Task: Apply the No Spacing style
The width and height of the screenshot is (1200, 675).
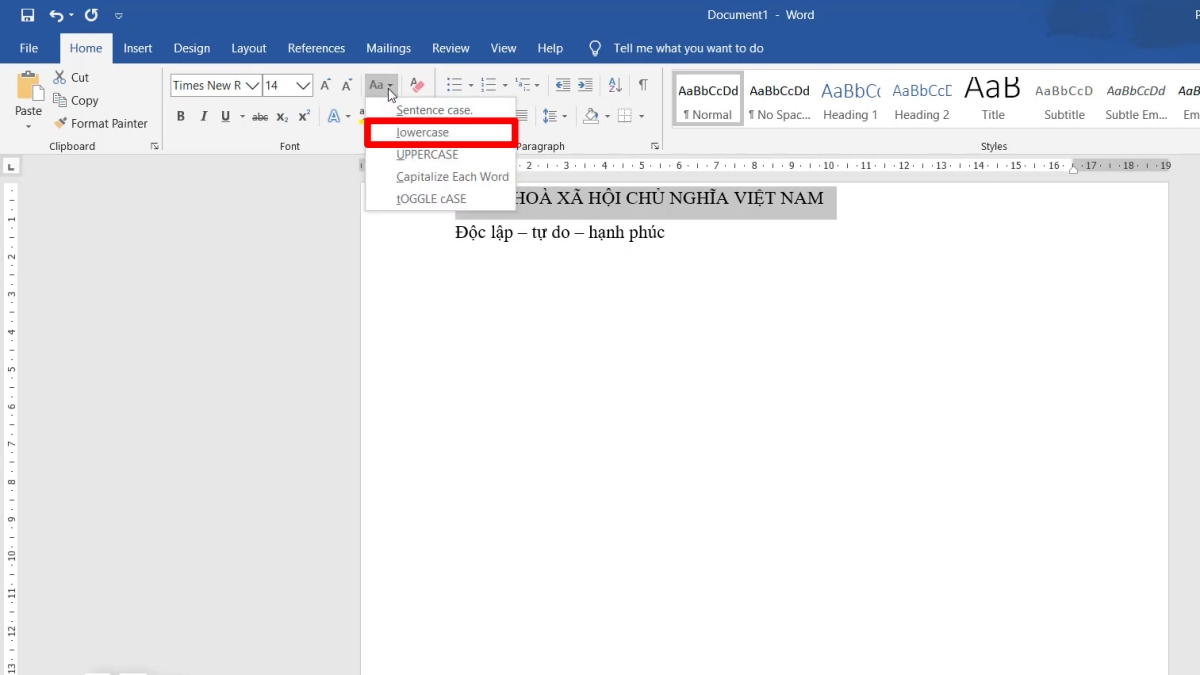Action: pos(779,99)
